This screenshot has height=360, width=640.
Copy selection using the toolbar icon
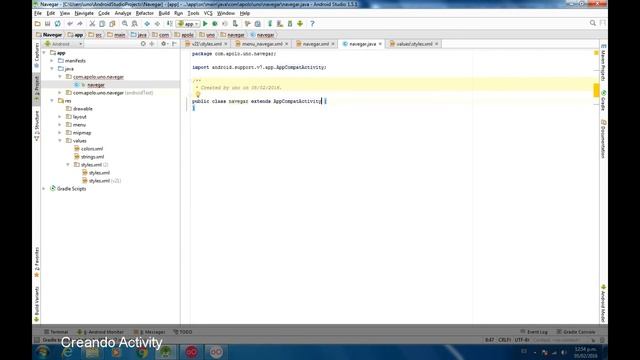tap(102, 24)
